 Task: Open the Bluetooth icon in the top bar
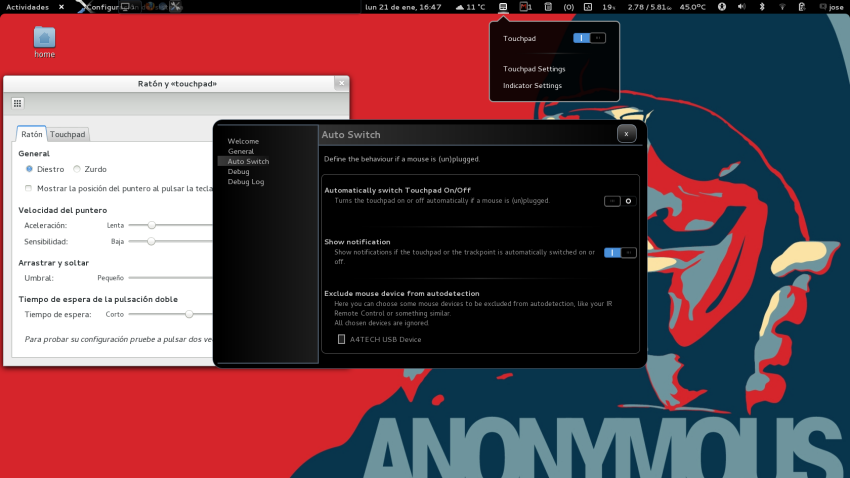(762, 7)
